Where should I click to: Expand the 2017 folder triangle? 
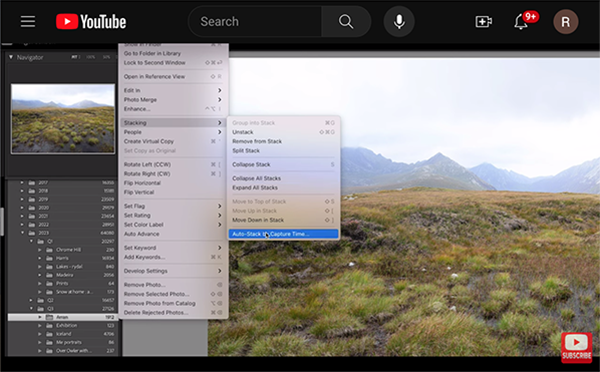pyautogui.click(x=22, y=183)
